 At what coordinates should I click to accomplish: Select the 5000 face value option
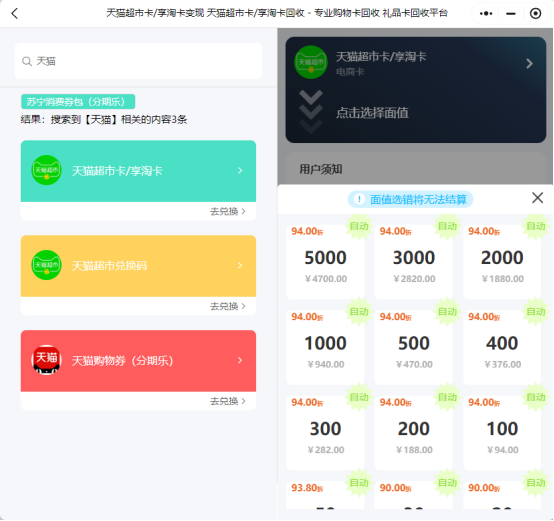click(x=325, y=262)
